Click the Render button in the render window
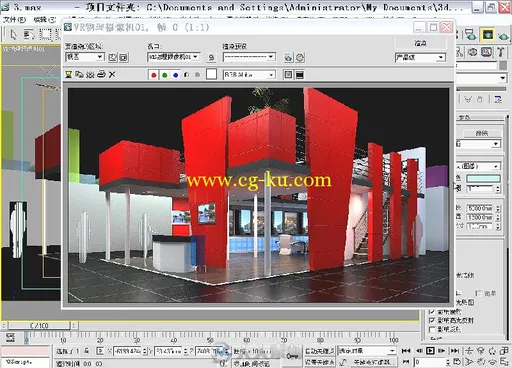Viewport: 512px width, 368px height. click(420, 43)
